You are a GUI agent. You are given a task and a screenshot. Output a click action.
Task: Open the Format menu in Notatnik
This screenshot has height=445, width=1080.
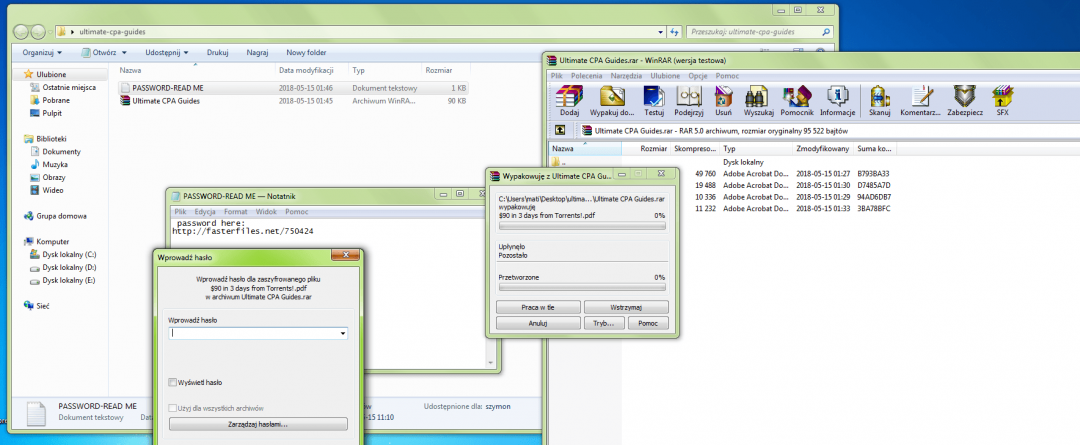pos(236,212)
